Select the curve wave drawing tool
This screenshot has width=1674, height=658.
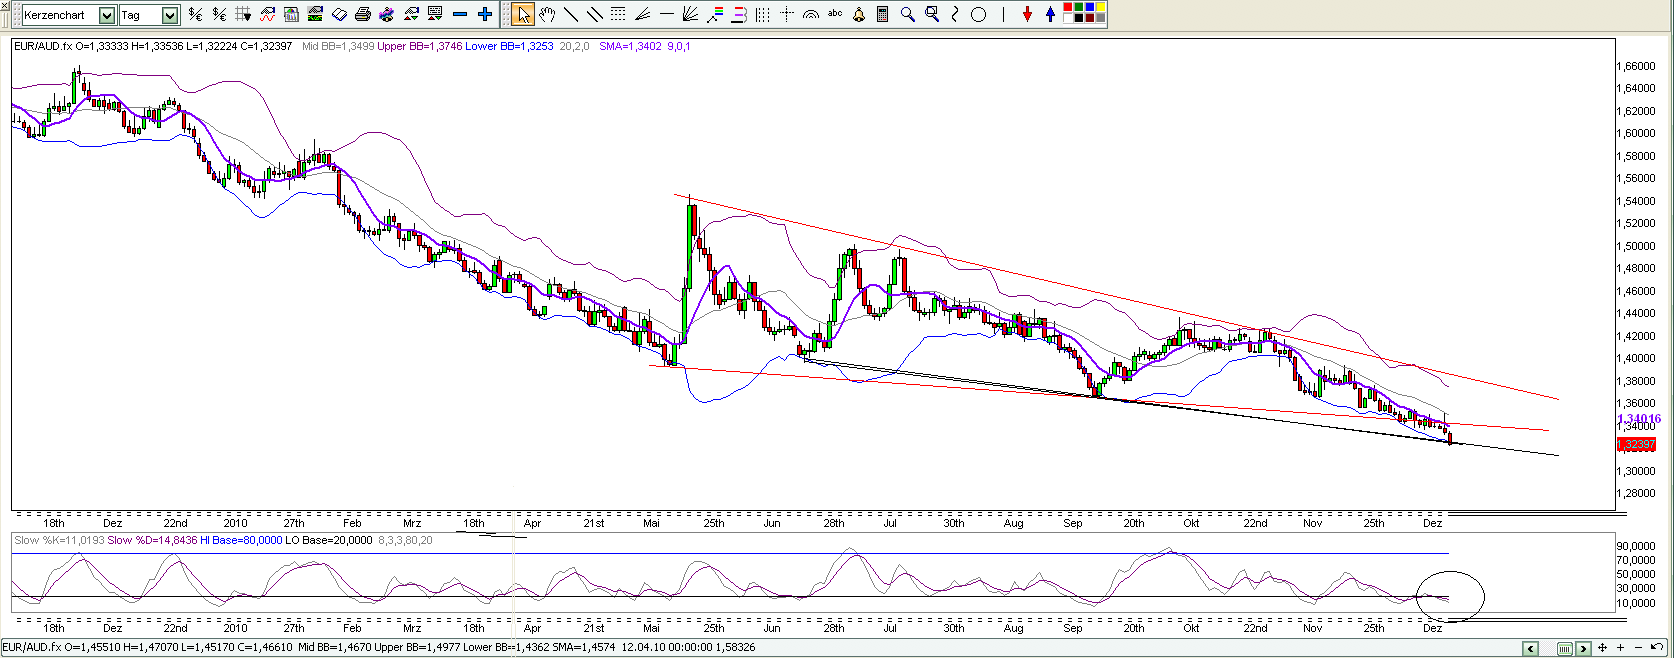pyautogui.click(x=955, y=14)
